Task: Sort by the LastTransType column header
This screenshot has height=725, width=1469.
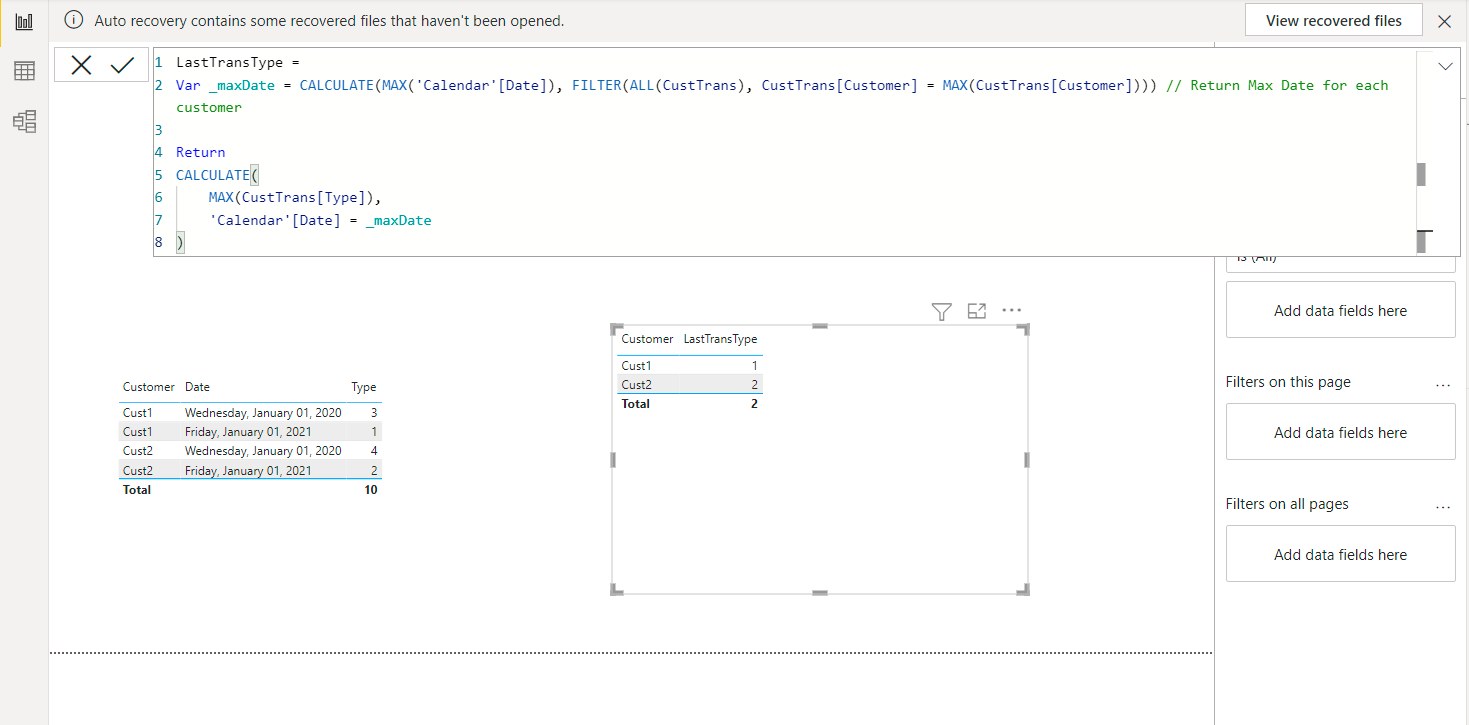Action: pos(720,339)
